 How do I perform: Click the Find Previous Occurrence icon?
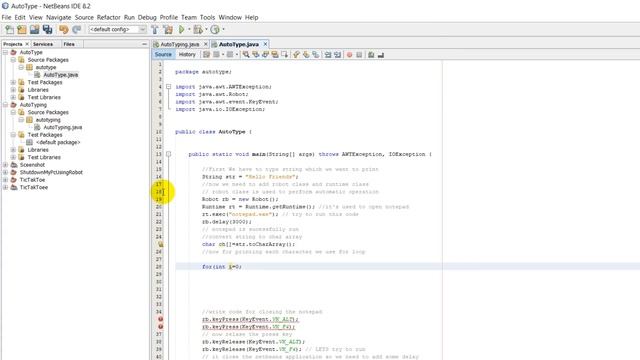pyautogui.click(x=256, y=54)
